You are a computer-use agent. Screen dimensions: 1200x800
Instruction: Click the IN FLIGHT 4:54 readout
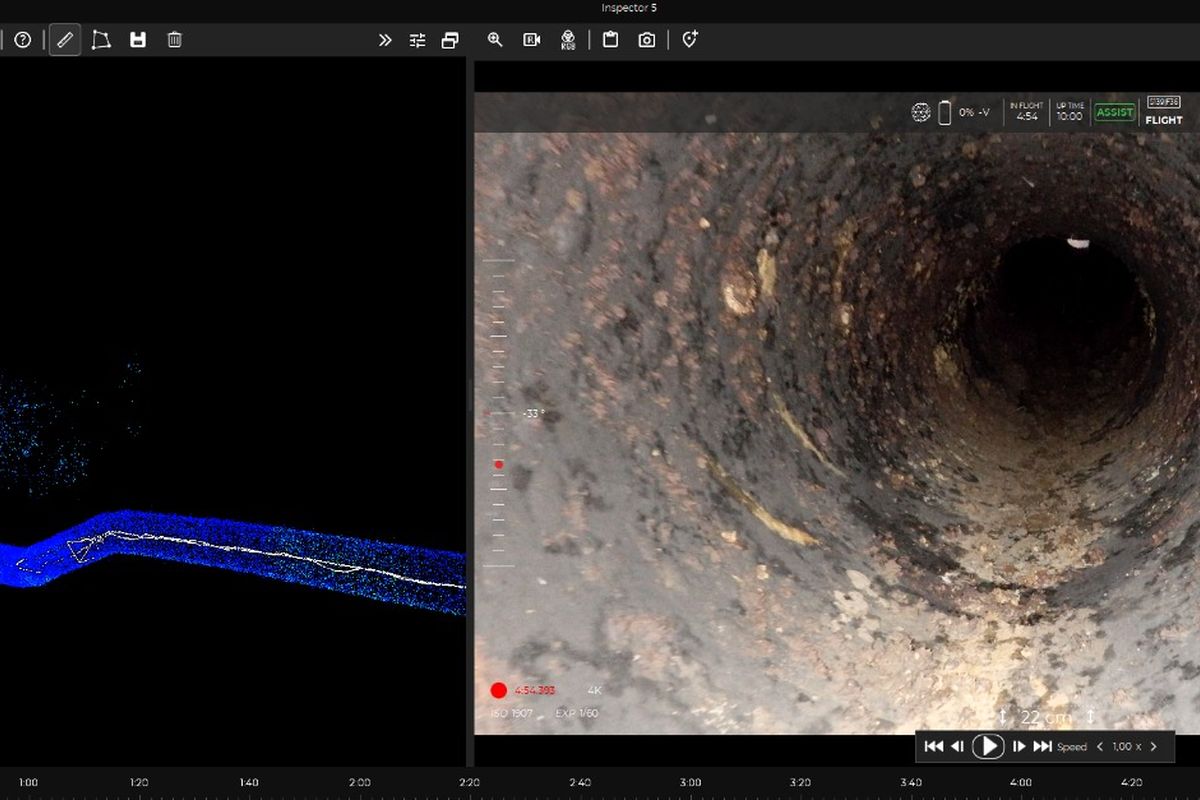click(1026, 112)
